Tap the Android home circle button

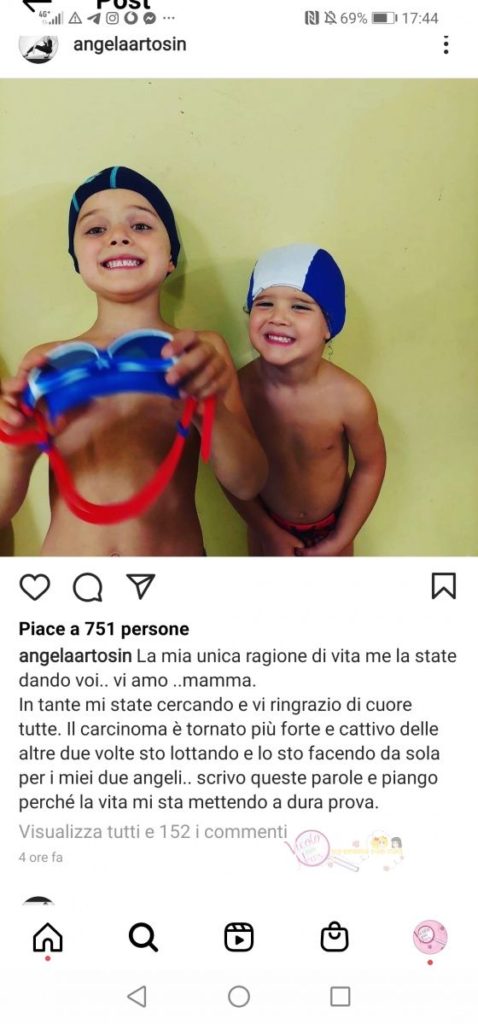click(x=239, y=996)
